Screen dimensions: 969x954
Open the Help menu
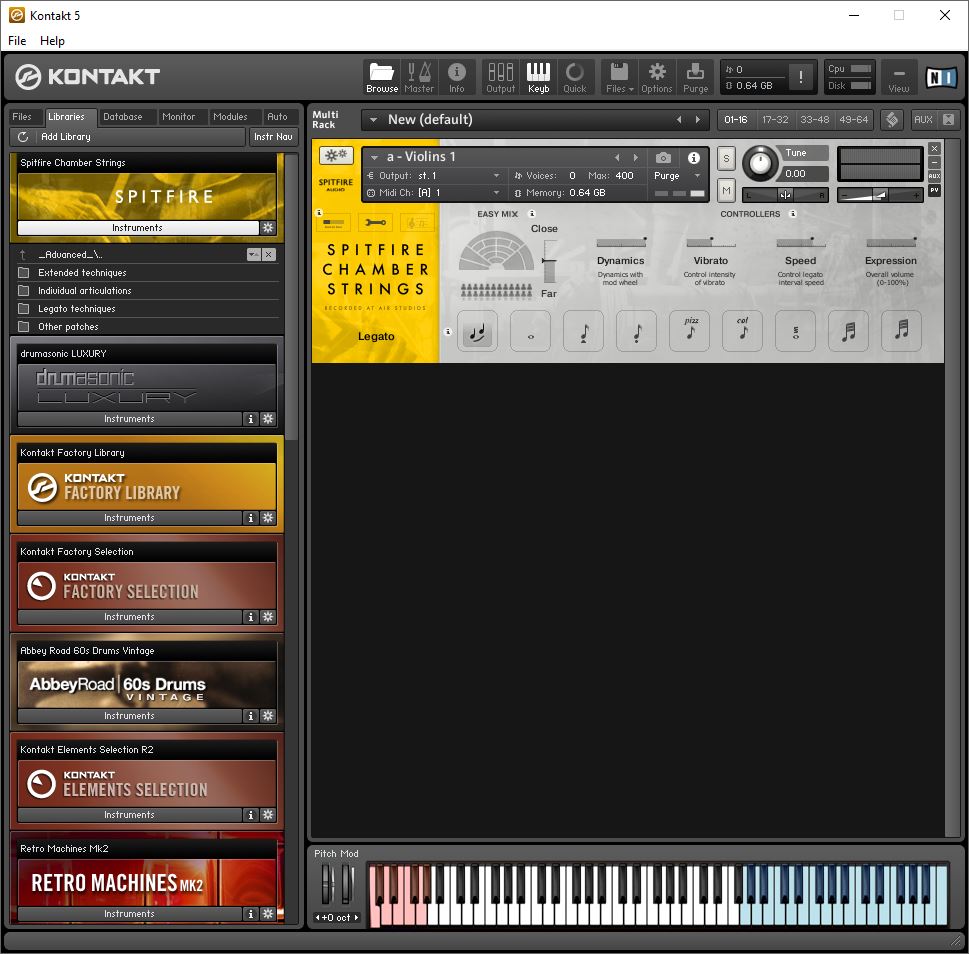tap(52, 41)
